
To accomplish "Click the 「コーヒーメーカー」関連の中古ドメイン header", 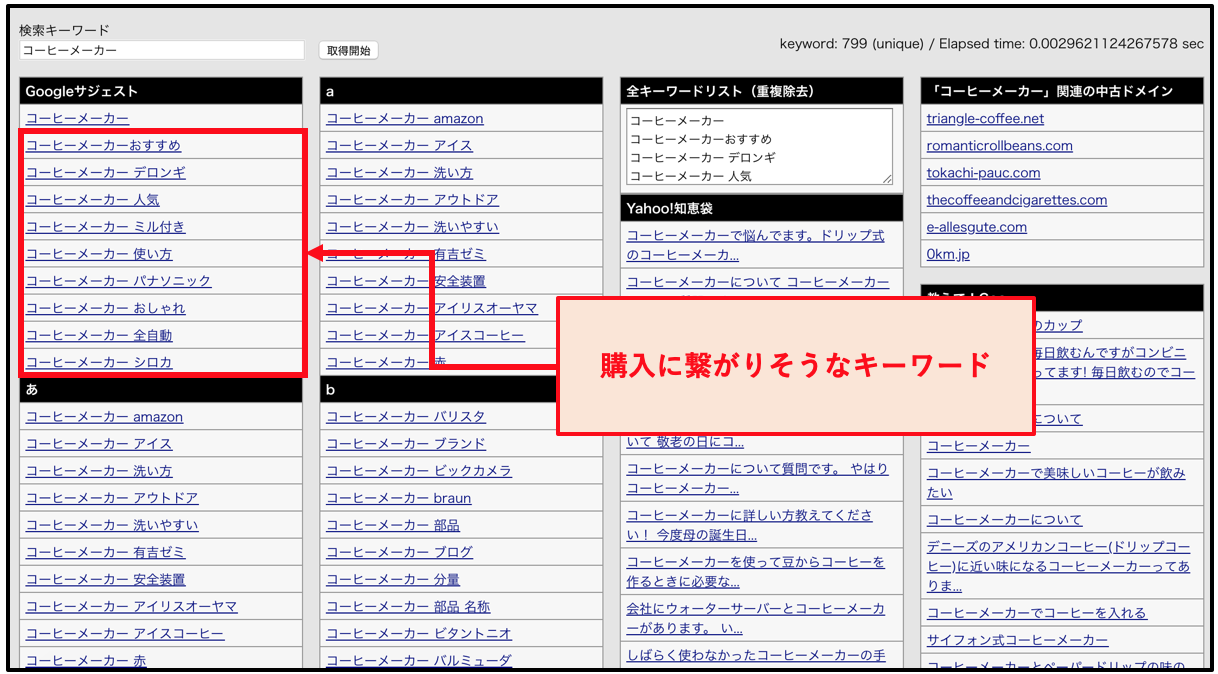I will 1062,91.
